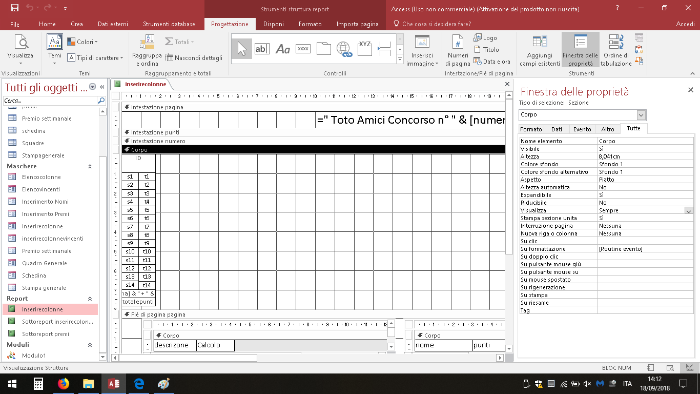Launch Firefox from the taskbar

pyautogui.click(x=63, y=384)
